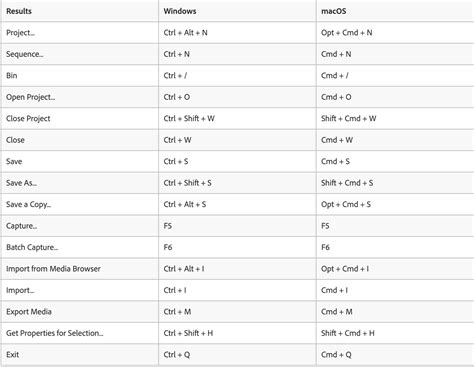Click the Open Project... entry
Screen dimensions: 474x367
pos(30,97)
